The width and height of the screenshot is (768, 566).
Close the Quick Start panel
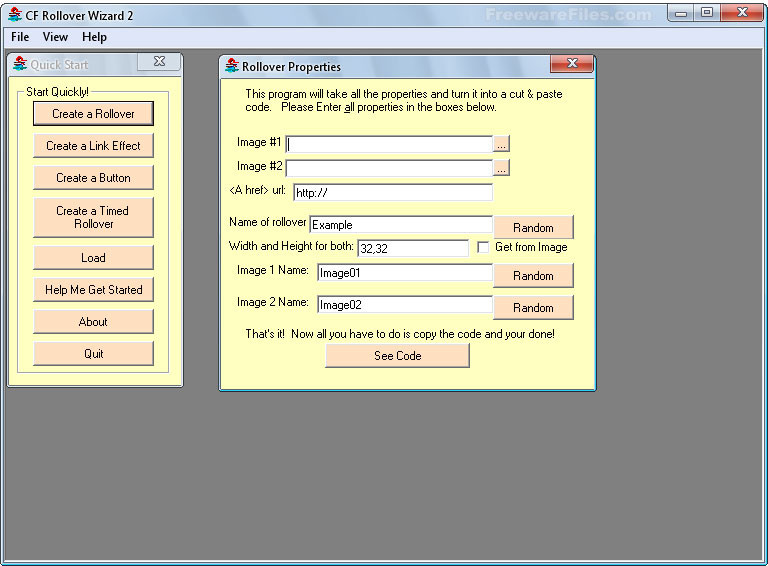159,62
